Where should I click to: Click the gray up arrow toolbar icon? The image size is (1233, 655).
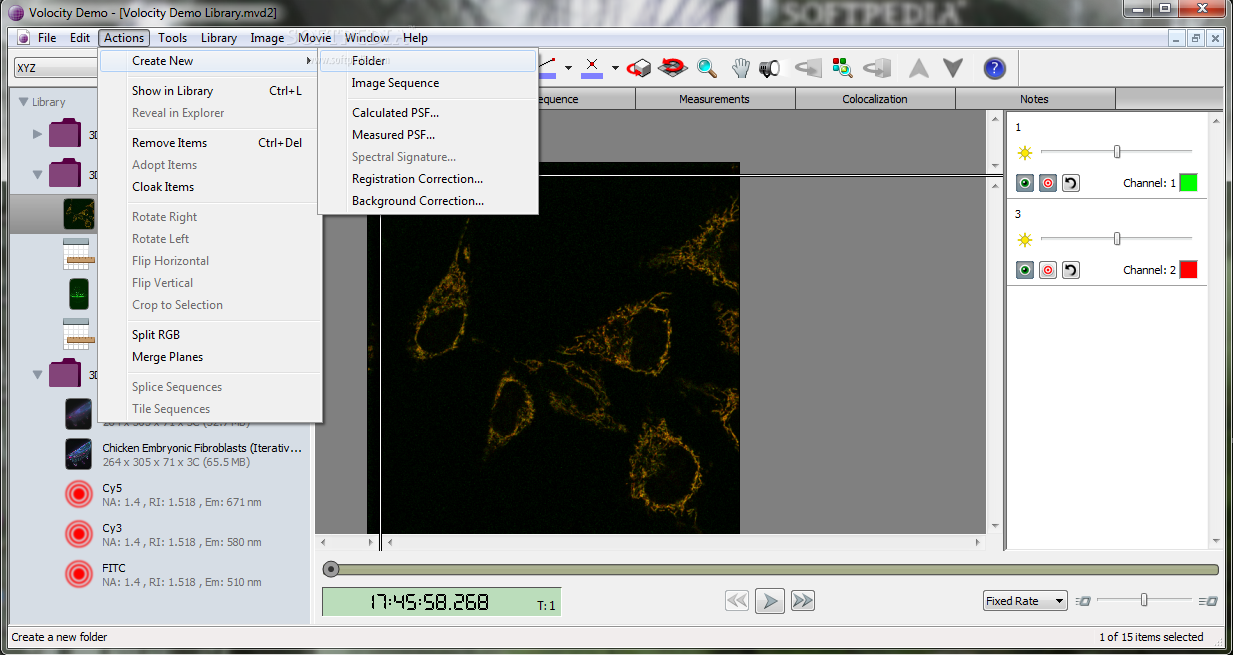[919, 68]
